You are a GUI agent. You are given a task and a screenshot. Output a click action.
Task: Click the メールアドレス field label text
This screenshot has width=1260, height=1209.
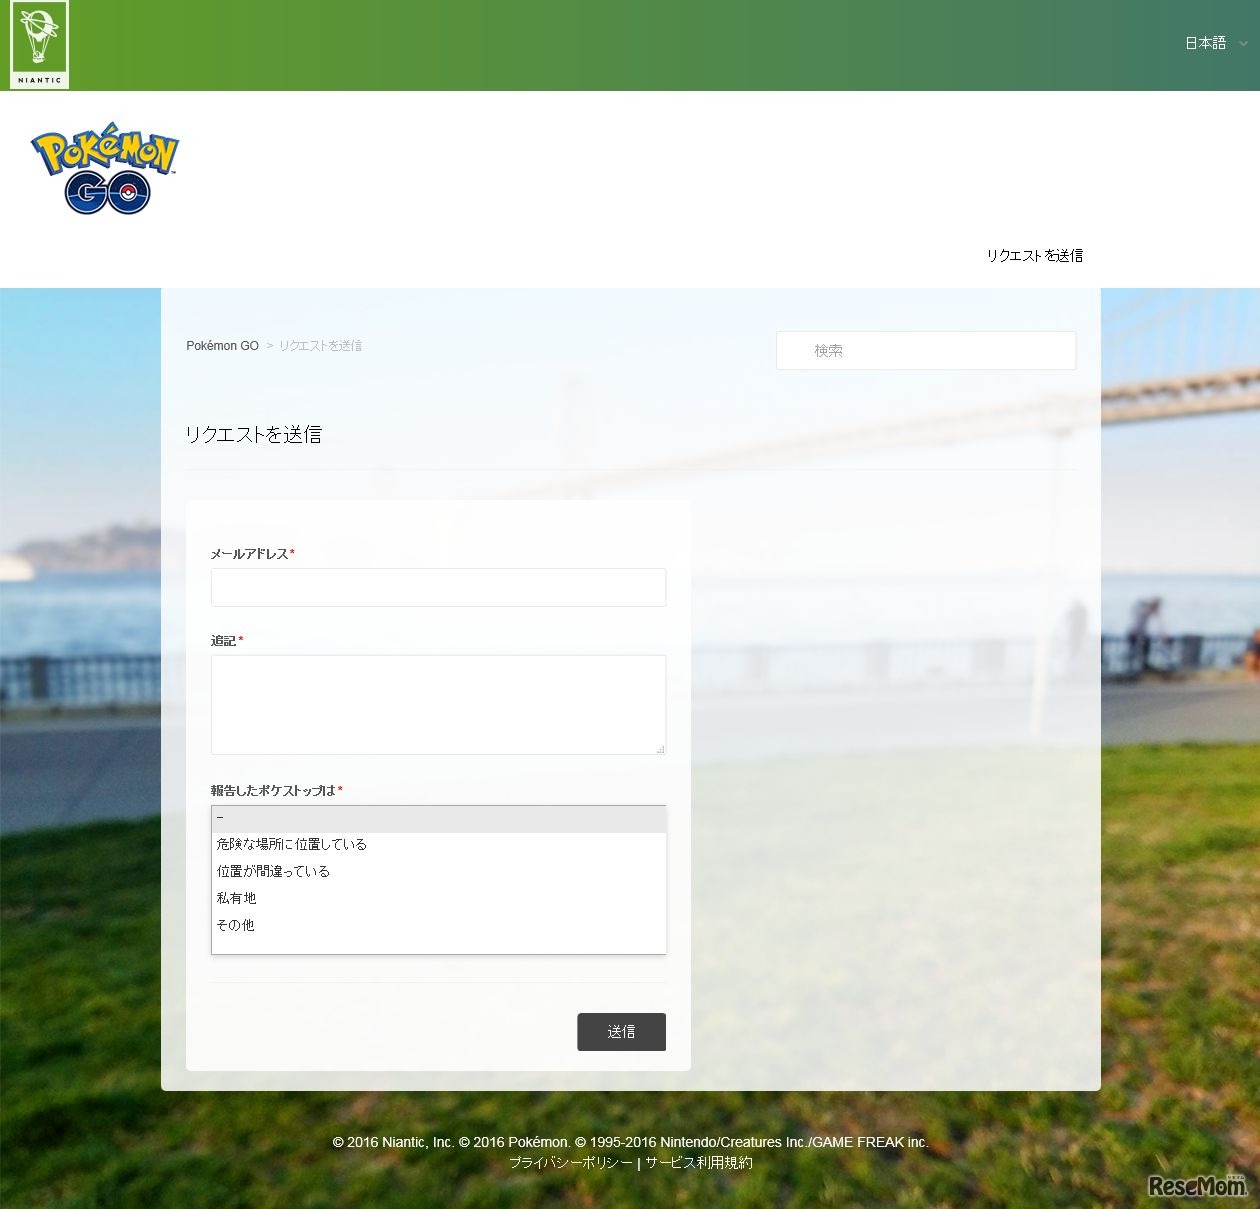[x=249, y=554]
